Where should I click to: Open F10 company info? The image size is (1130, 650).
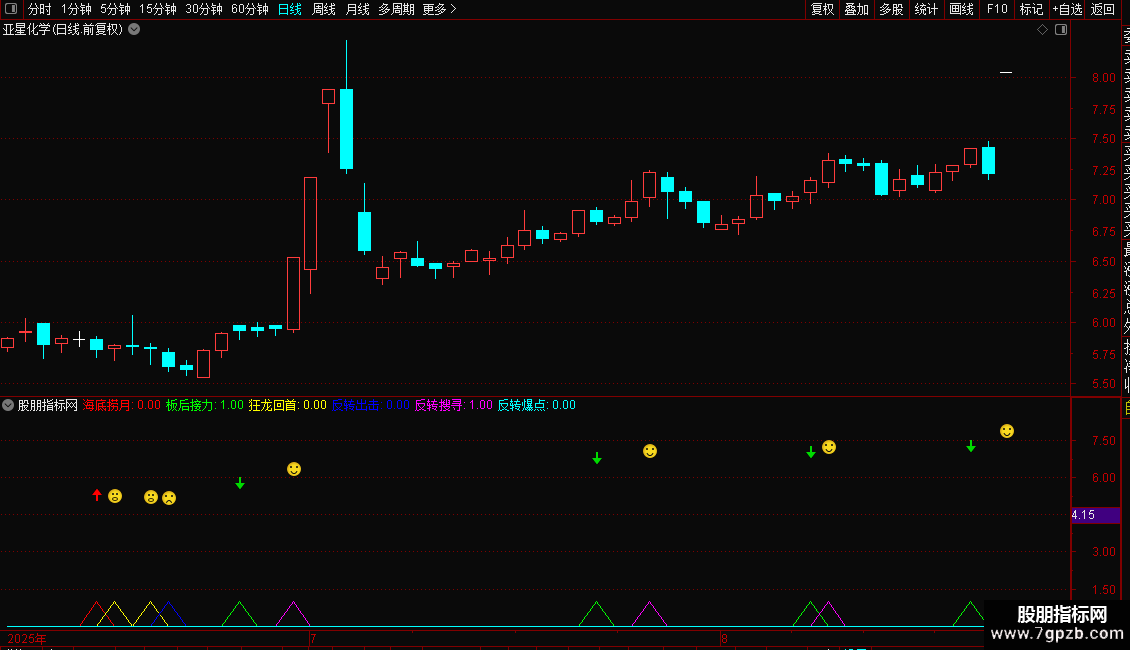997,9
